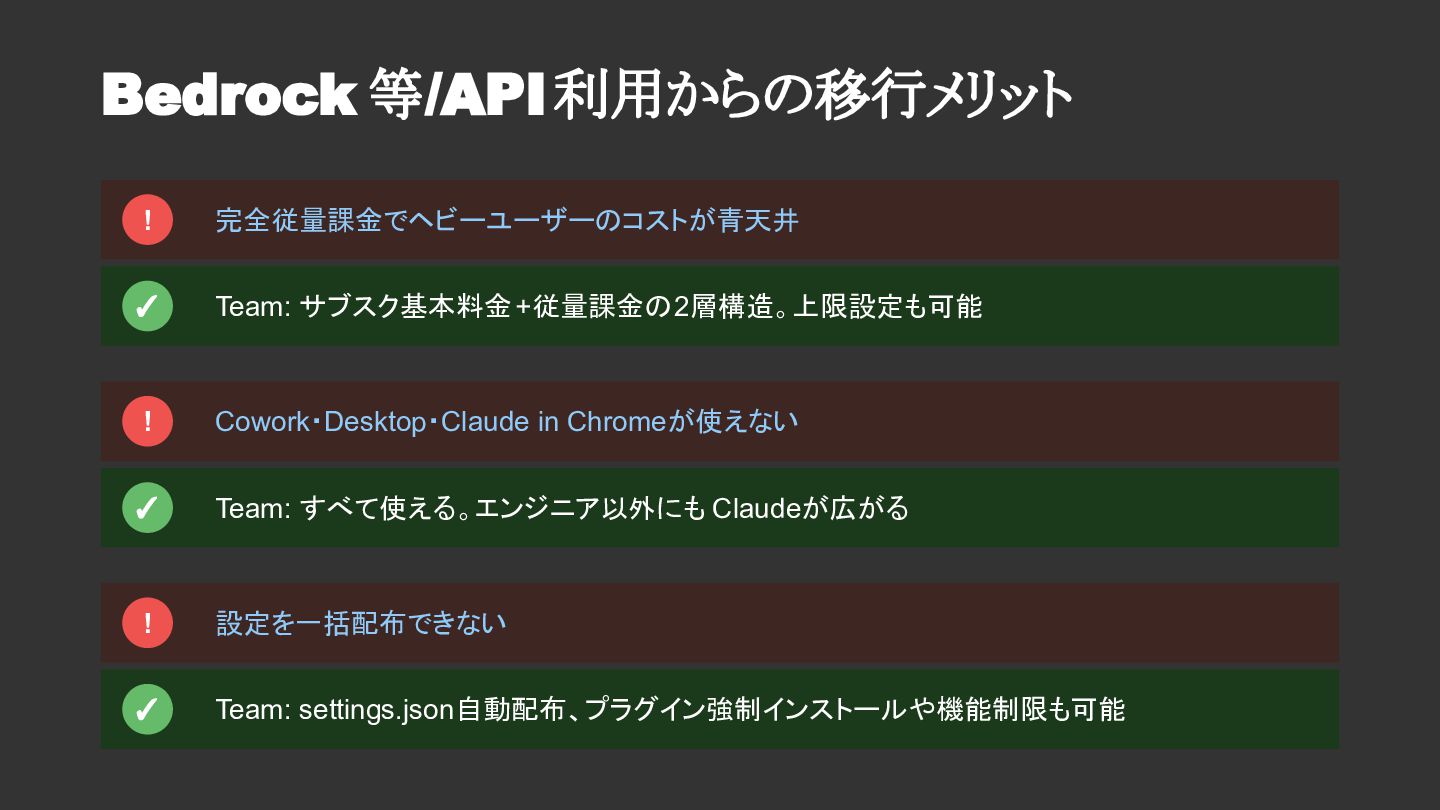Click the red alert icon beside Cowork・Desktop
This screenshot has height=810, width=1440.
tap(147, 421)
